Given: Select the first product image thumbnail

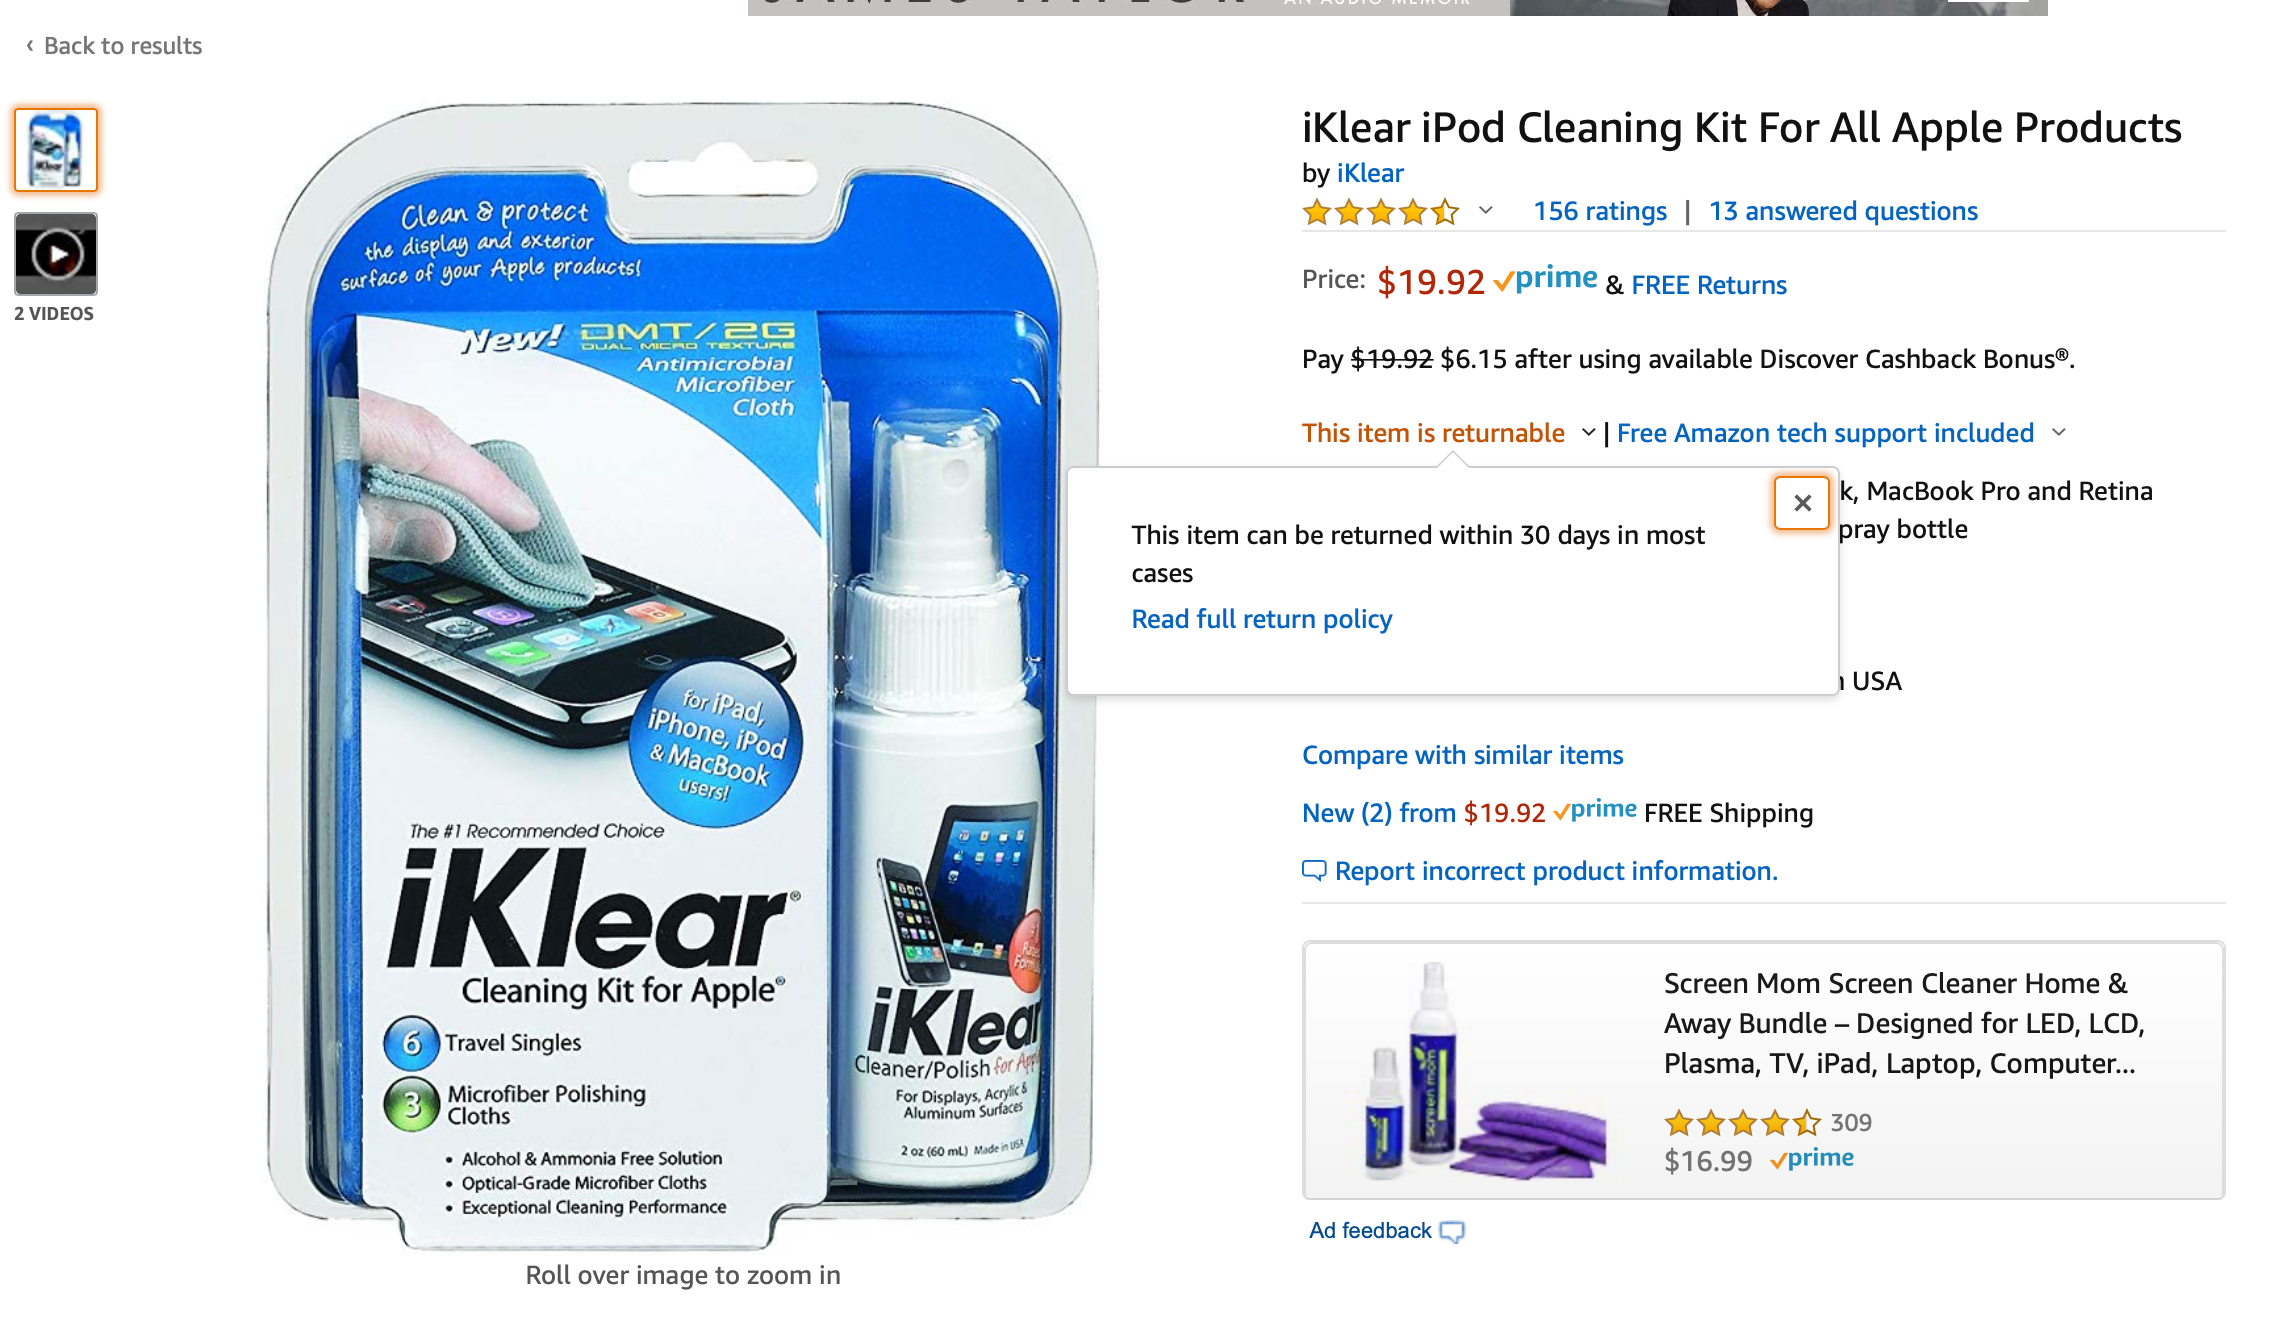Looking at the screenshot, I should 56,150.
